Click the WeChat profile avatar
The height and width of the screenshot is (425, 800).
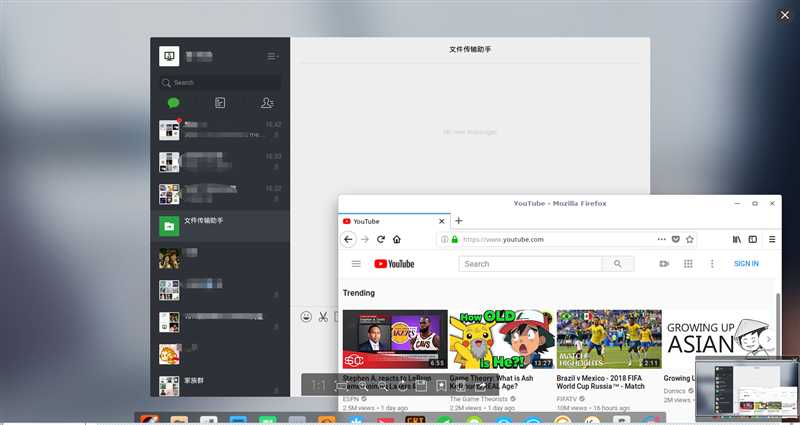point(169,56)
